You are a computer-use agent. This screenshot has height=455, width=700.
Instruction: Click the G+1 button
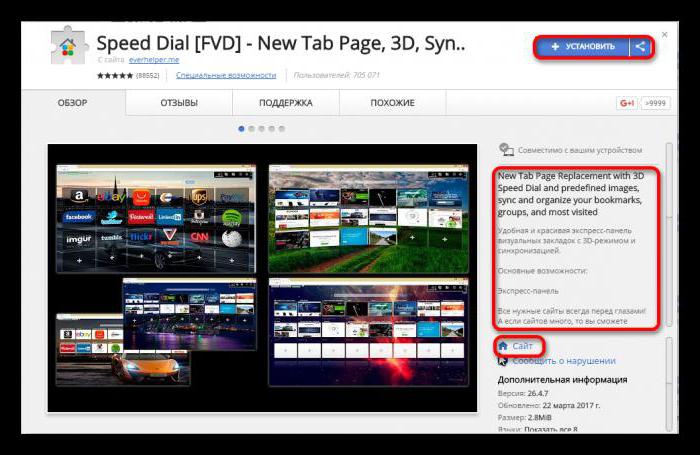tap(627, 103)
